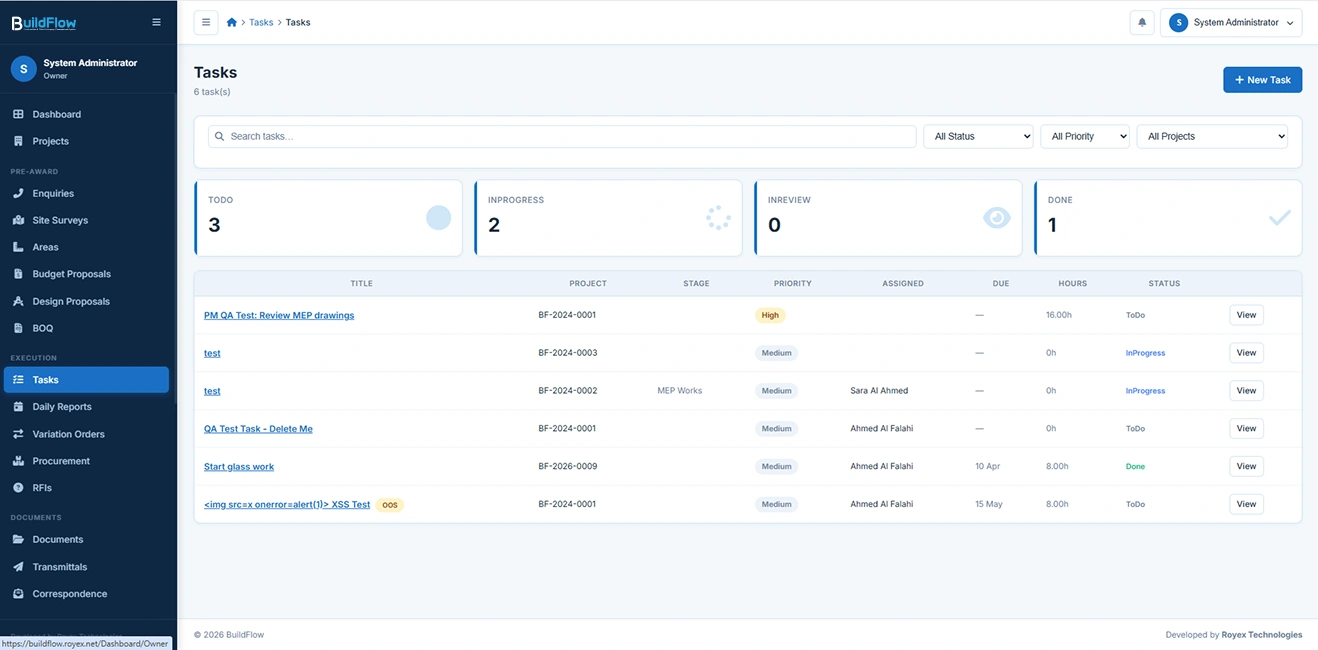Image resolution: width=1318 pixels, height=650 pixels.
Task: Click the Transmittals paper plane icon
Action: point(18,567)
